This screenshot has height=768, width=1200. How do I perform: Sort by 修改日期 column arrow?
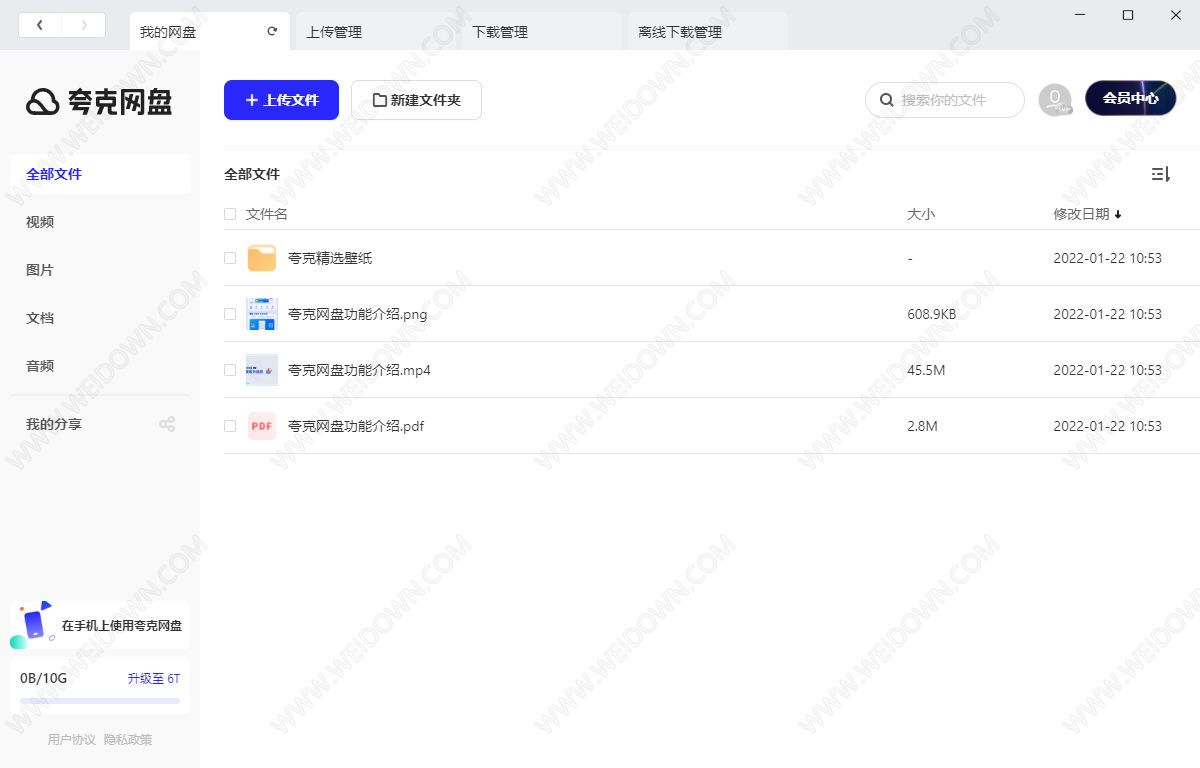(1118, 214)
